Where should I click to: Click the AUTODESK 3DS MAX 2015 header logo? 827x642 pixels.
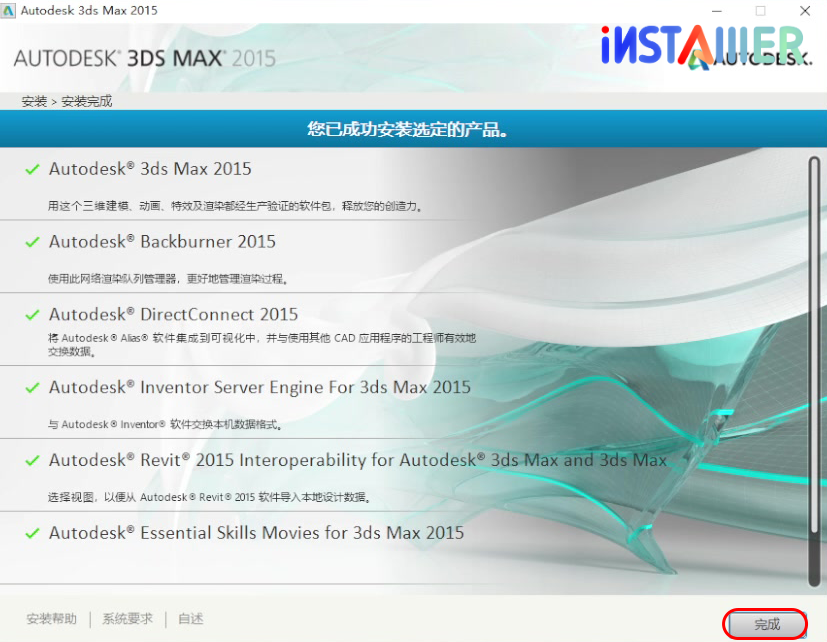point(145,58)
